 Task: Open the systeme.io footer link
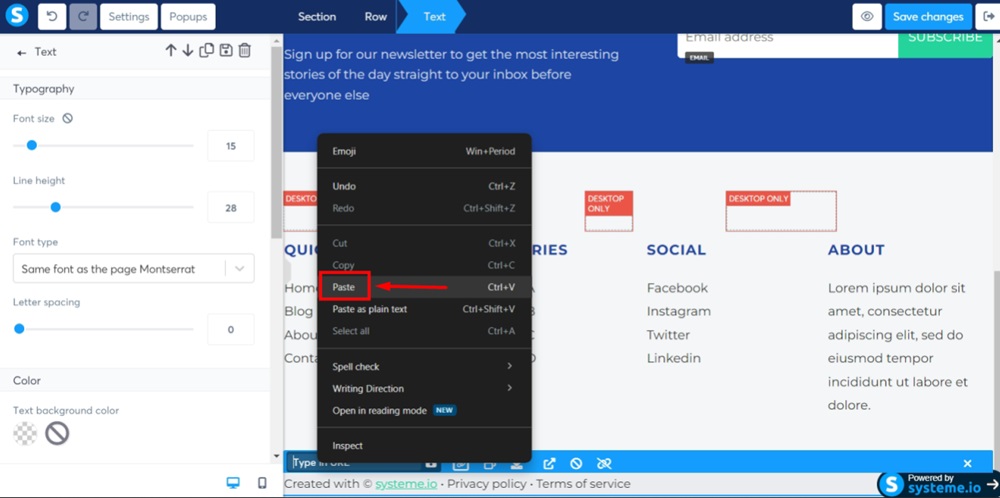click(x=406, y=484)
